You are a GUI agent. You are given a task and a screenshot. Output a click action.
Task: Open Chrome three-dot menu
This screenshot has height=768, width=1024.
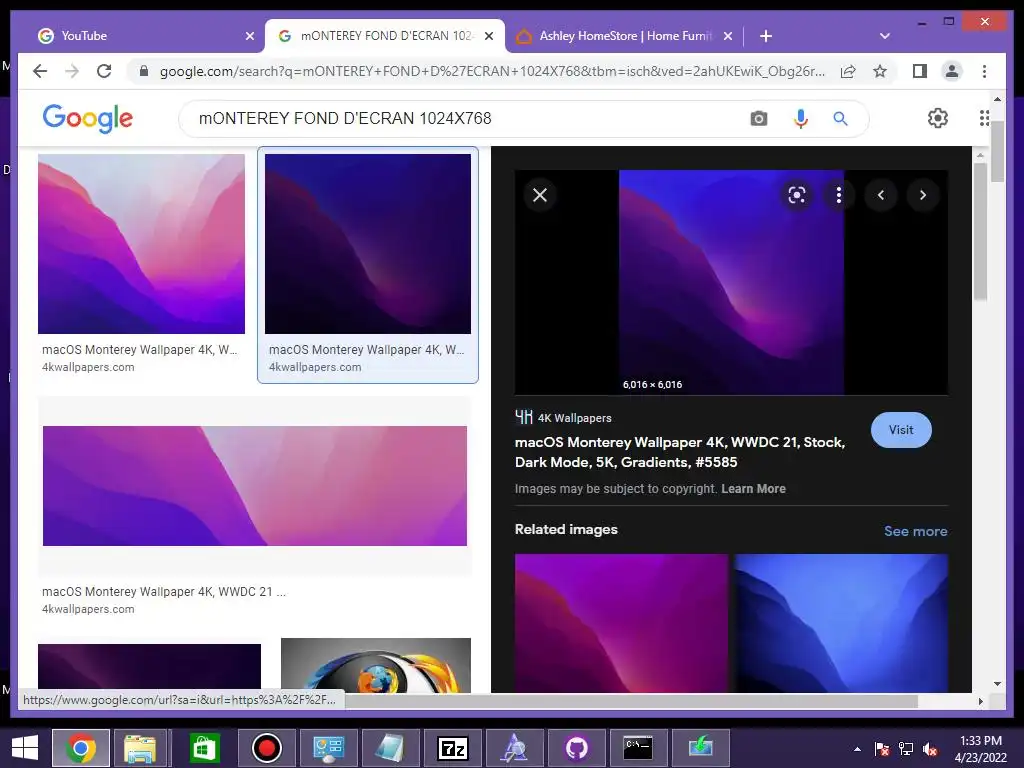coord(984,71)
